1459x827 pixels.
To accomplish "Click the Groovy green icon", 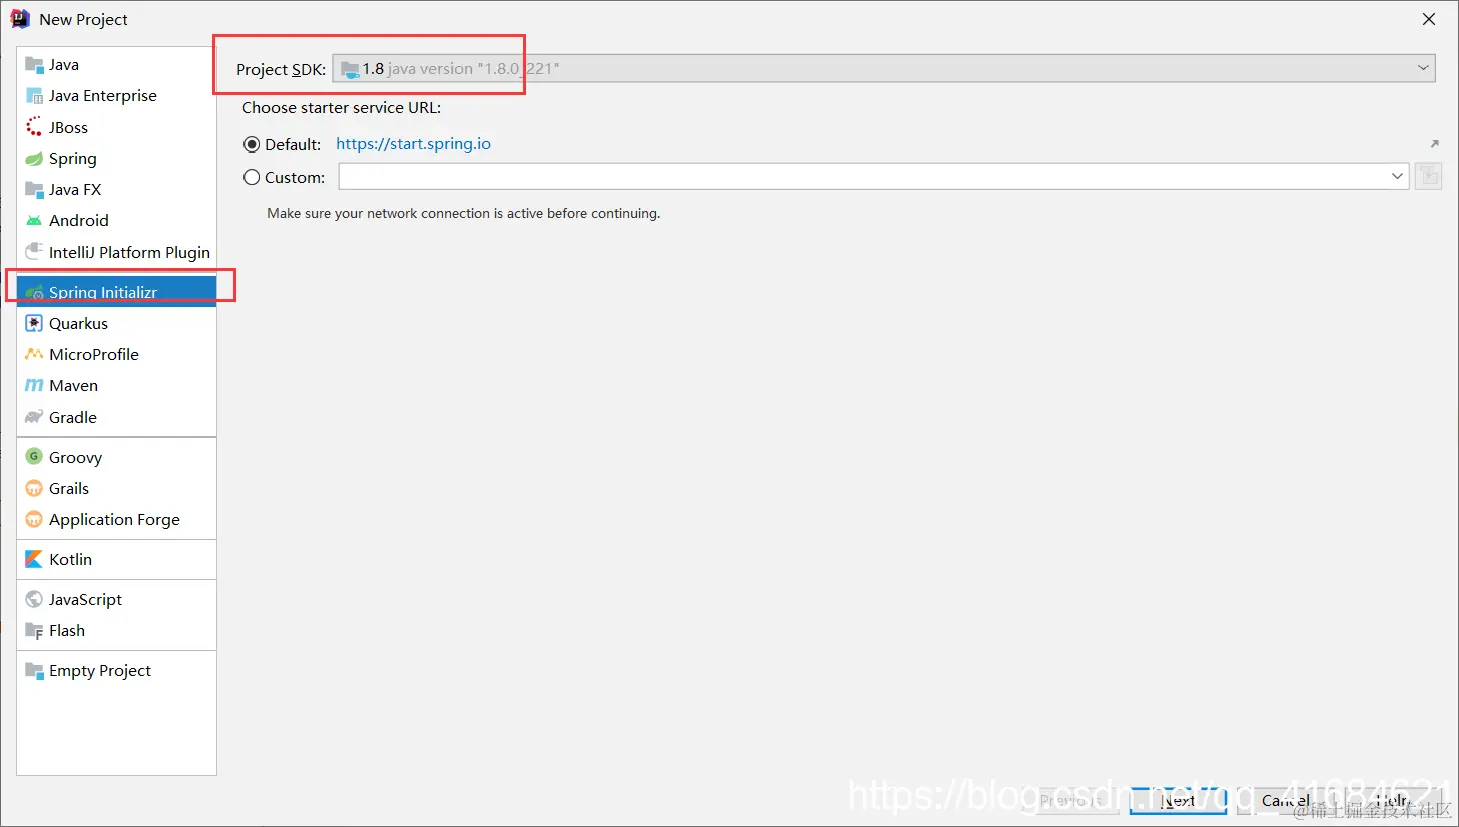I will (34, 457).
